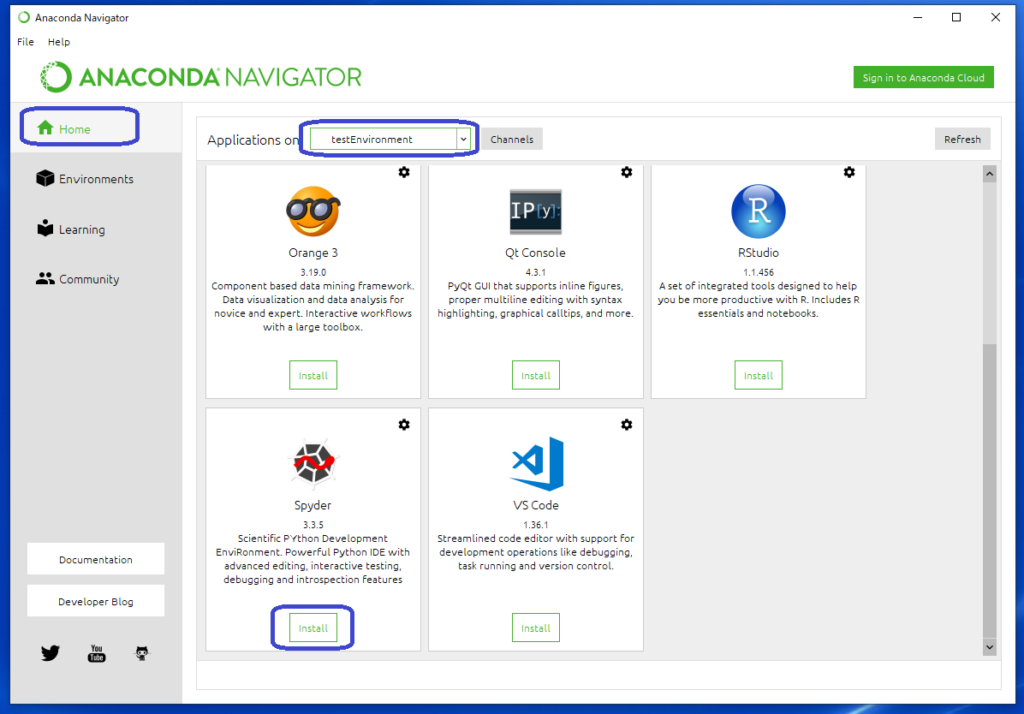Click the Spyder application logo

click(x=313, y=463)
